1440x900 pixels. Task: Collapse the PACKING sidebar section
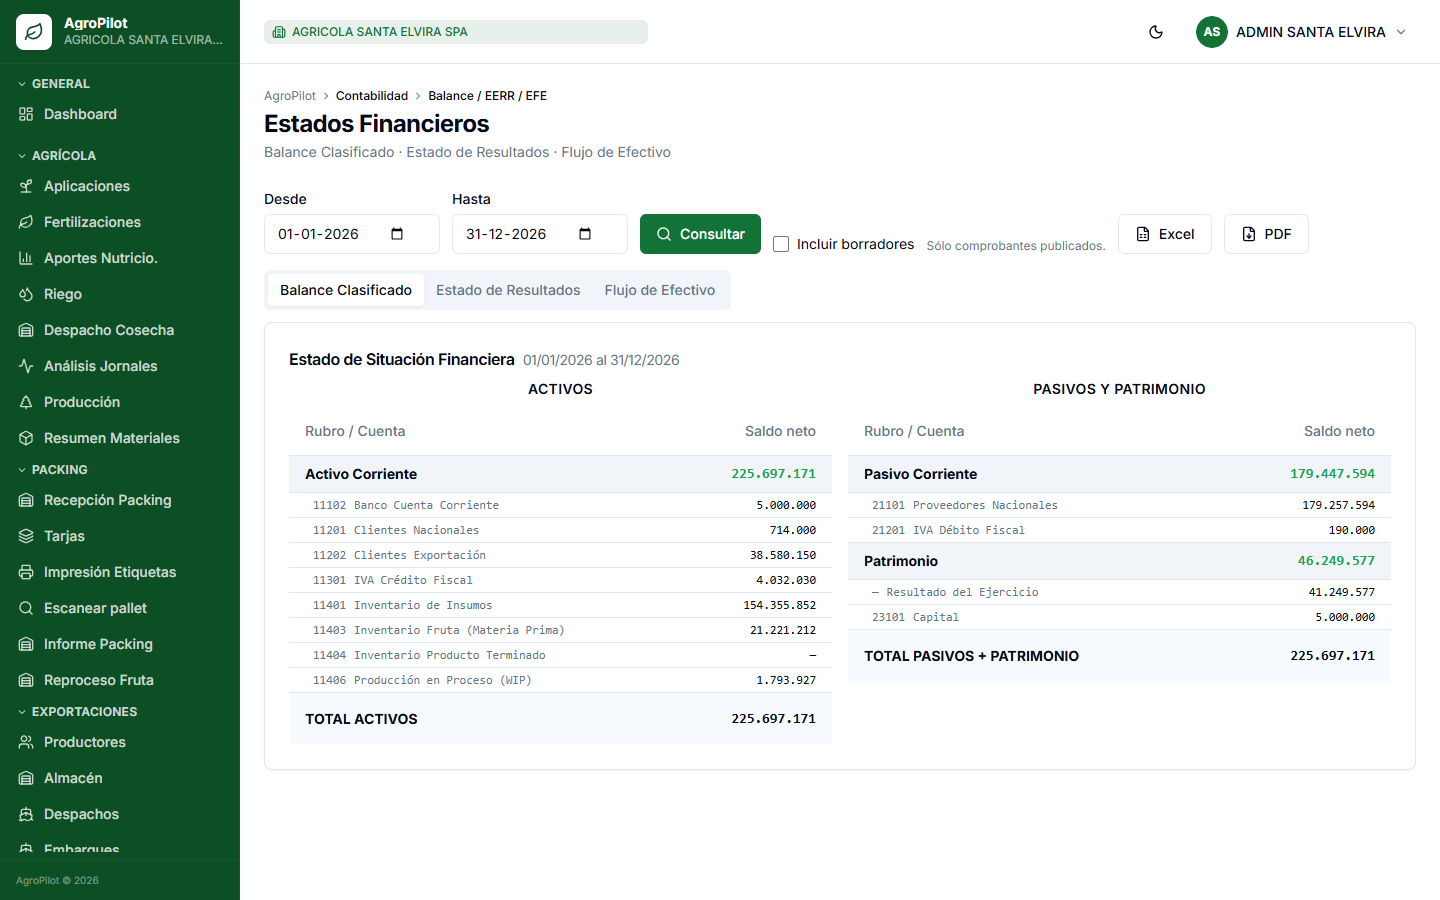click(53, 470)
